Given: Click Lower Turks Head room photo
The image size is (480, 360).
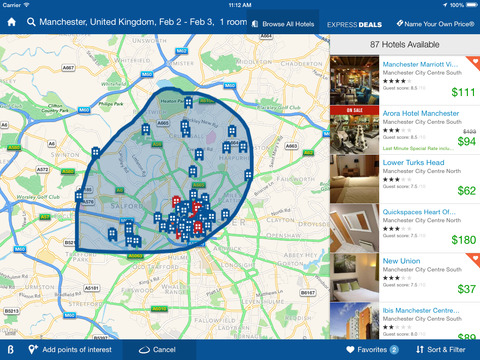Looking at the screenshot, I should pyautogui.click(x=355, y=179).
